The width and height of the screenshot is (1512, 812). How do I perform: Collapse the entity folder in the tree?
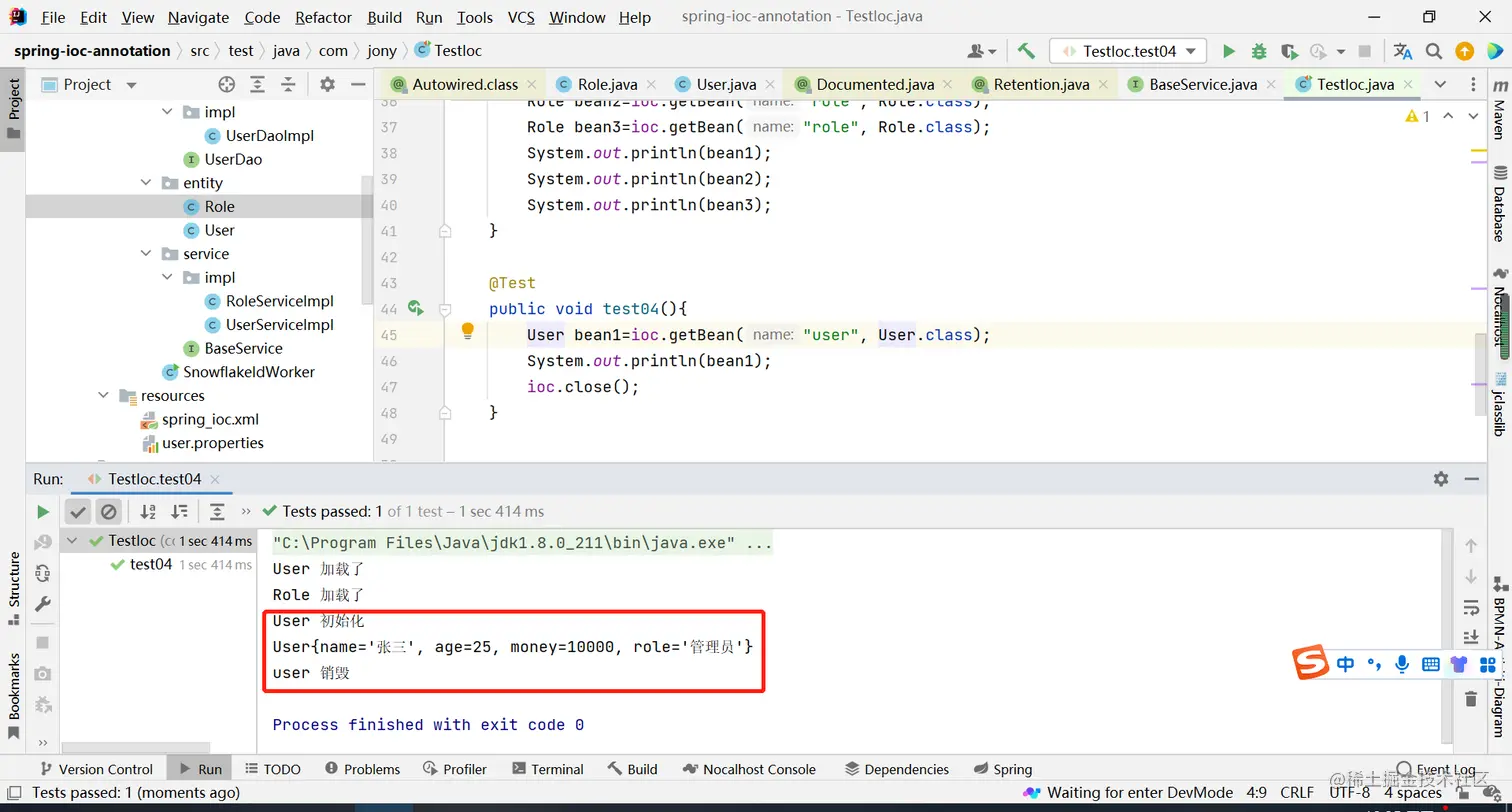coord(147,183)
